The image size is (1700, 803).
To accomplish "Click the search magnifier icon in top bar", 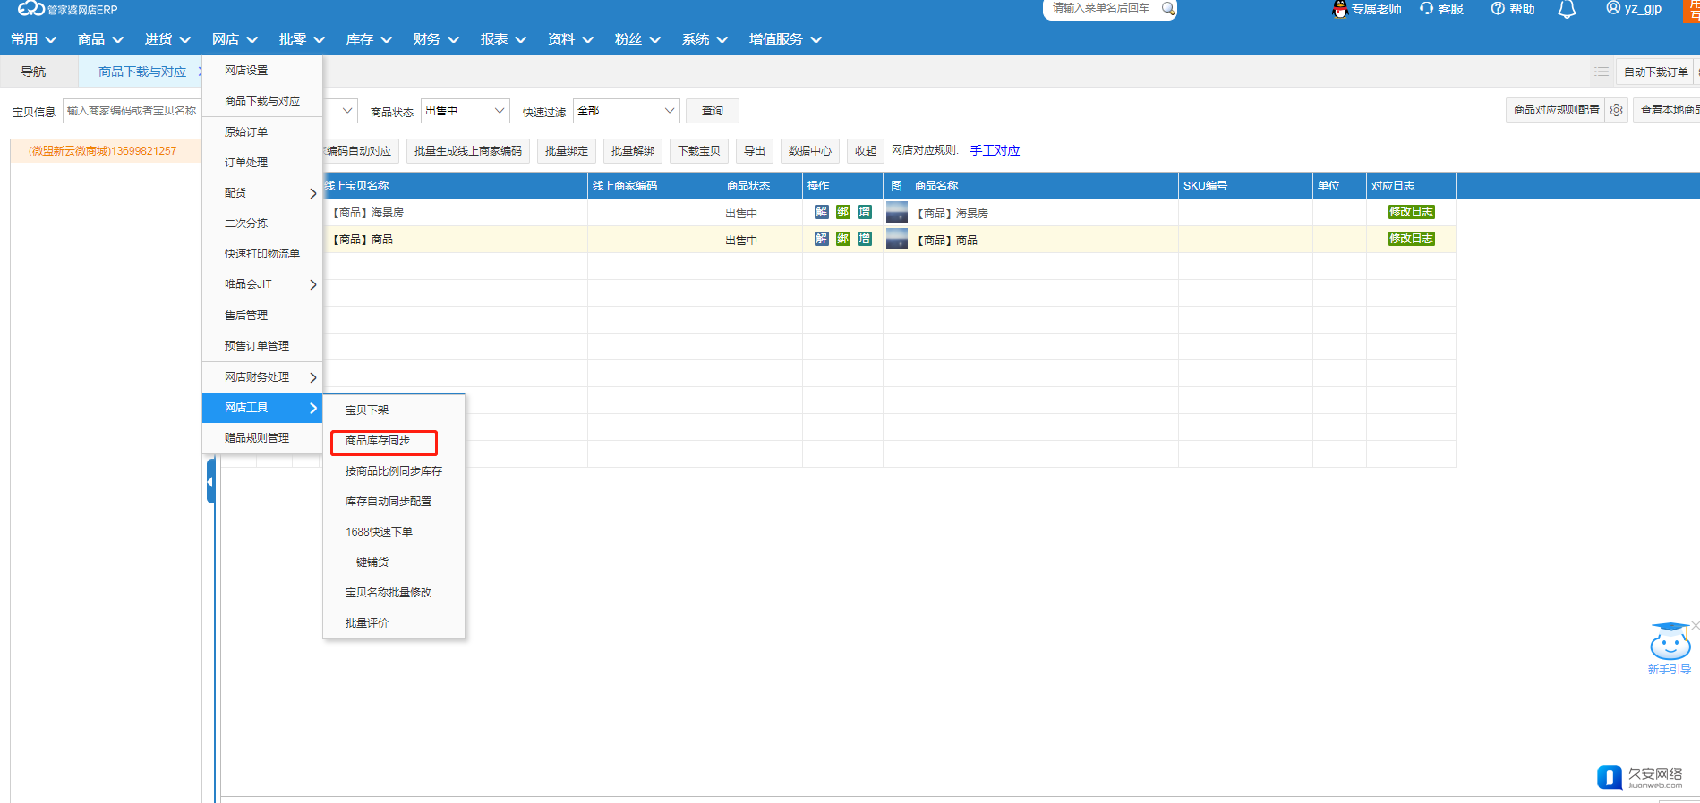I will pyautogui.click(x=1167, y=9).
